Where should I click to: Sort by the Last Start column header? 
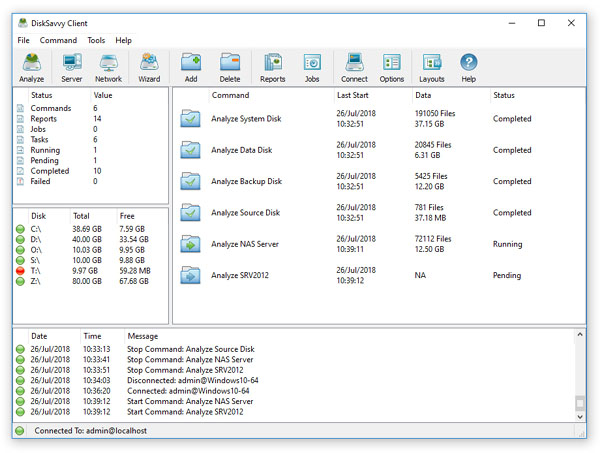coord(352,96)
